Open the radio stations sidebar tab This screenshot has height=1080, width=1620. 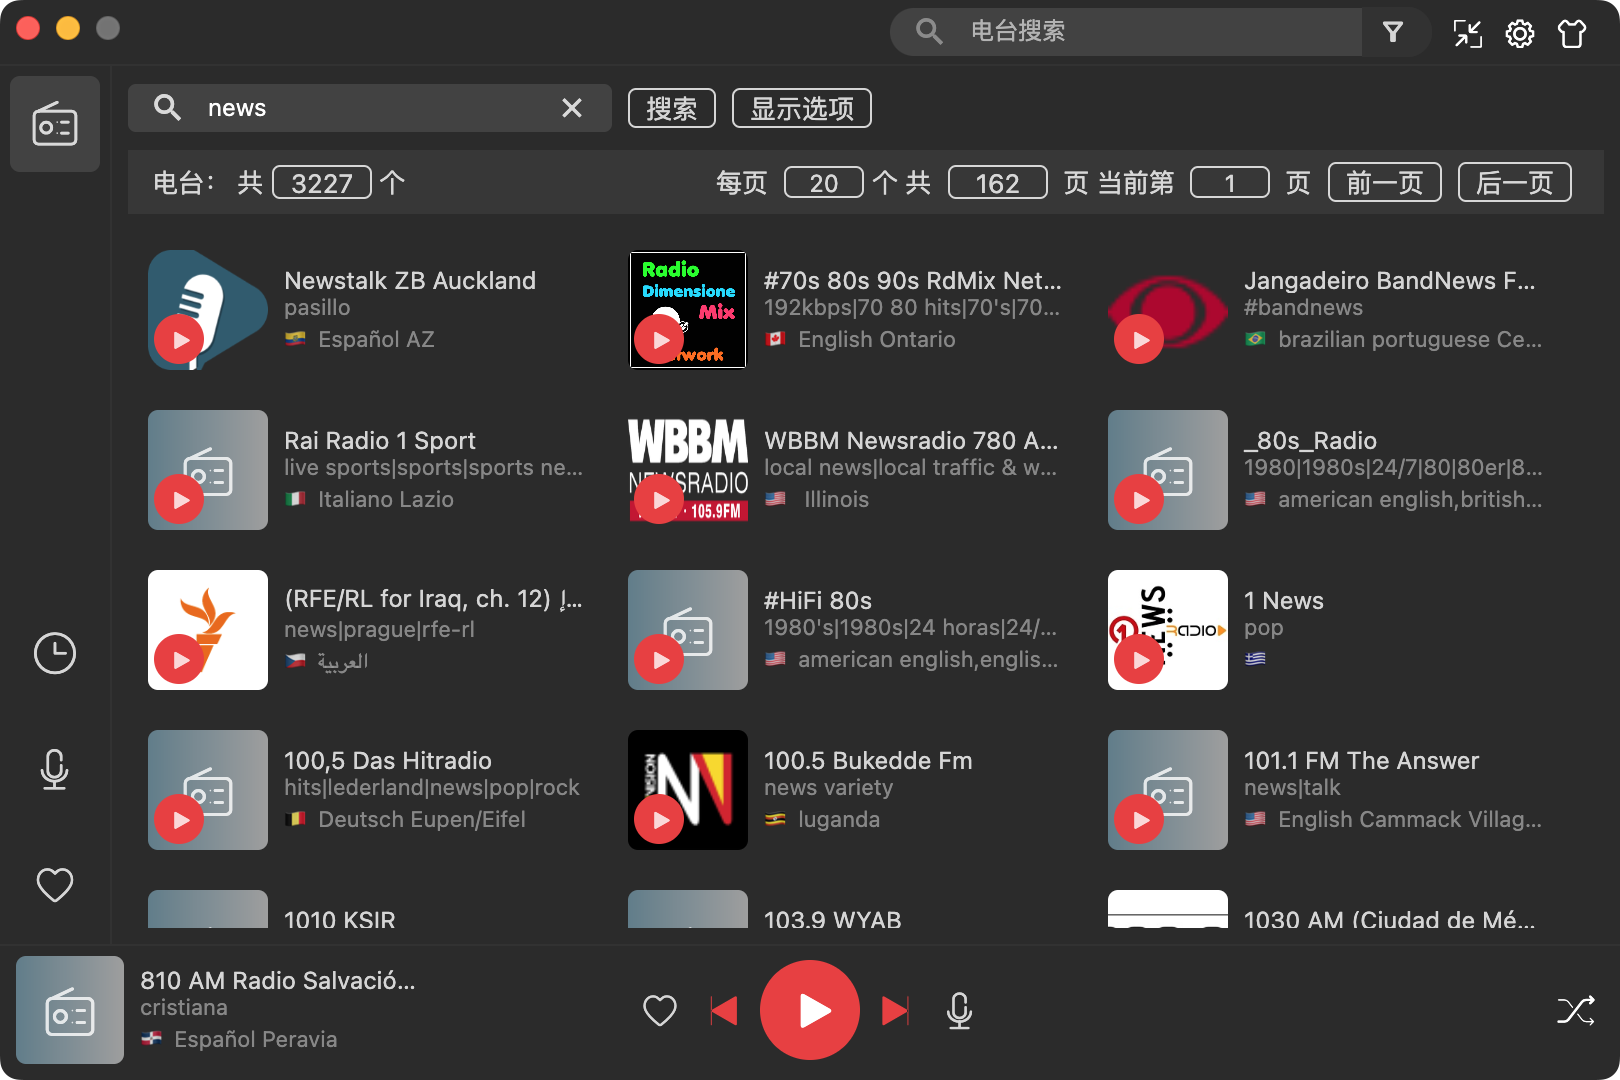pyautogui.click(x=55, y=124)
